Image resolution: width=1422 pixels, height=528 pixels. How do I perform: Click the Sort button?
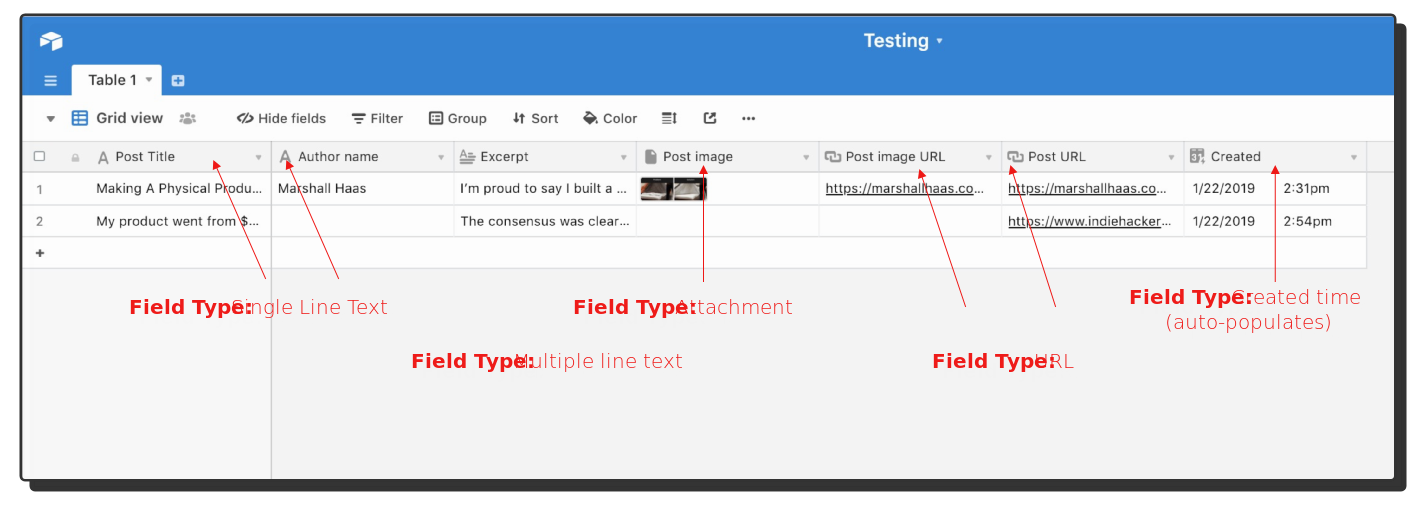coord(535,118)
